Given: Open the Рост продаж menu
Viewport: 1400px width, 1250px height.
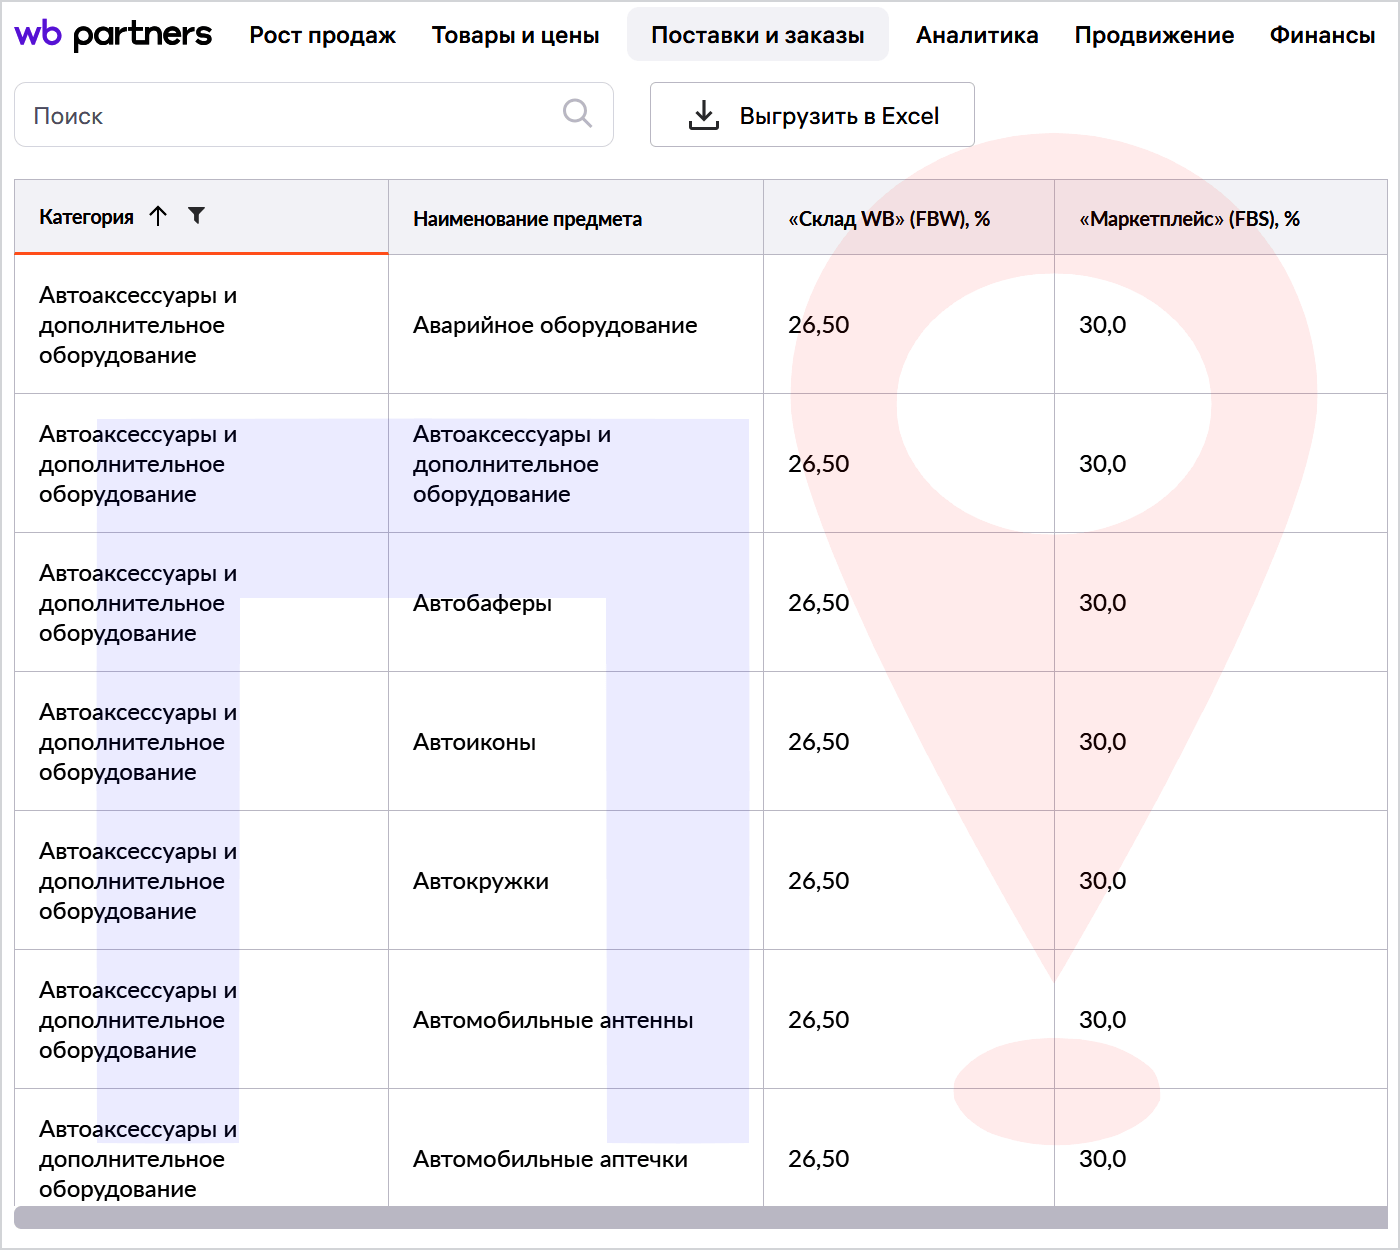Looking at the screenshot, I should click(x=322, y=35).
